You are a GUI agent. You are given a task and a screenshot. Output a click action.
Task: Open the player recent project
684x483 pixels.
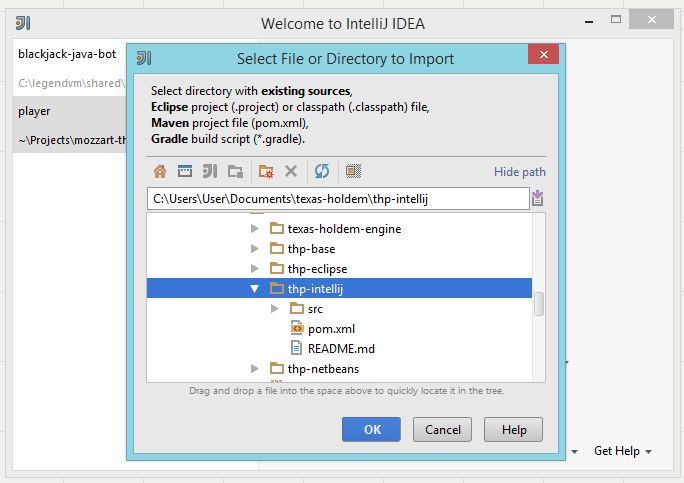click(x=70, y=124)
